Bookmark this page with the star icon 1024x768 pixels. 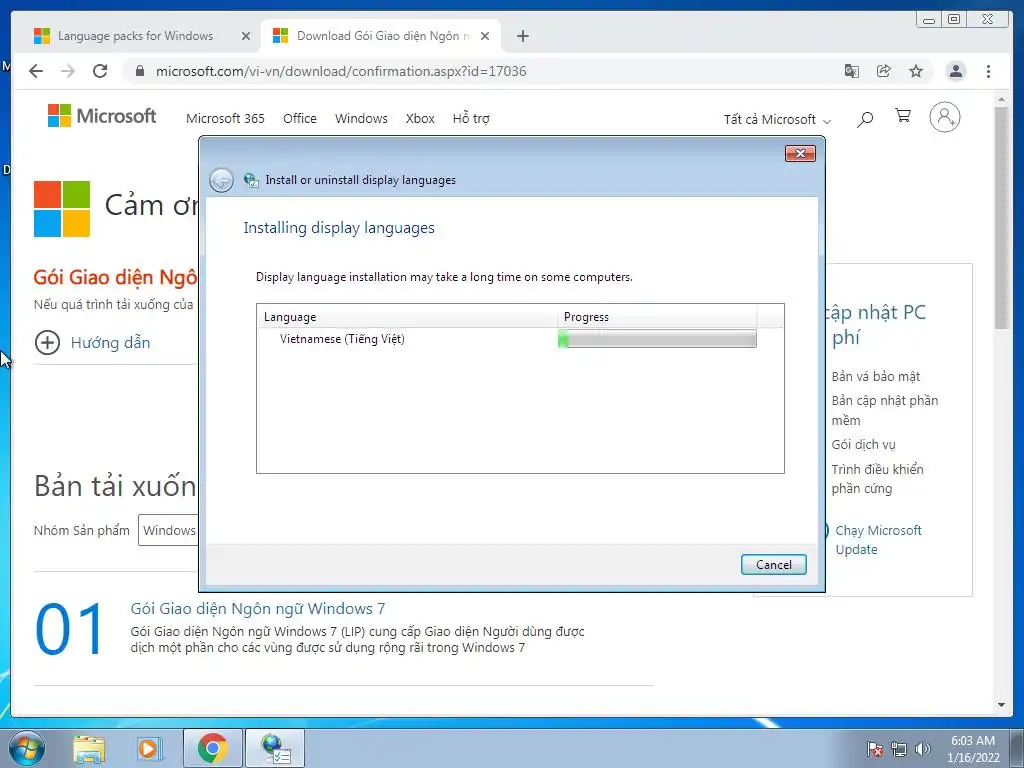tap(916, 71)
